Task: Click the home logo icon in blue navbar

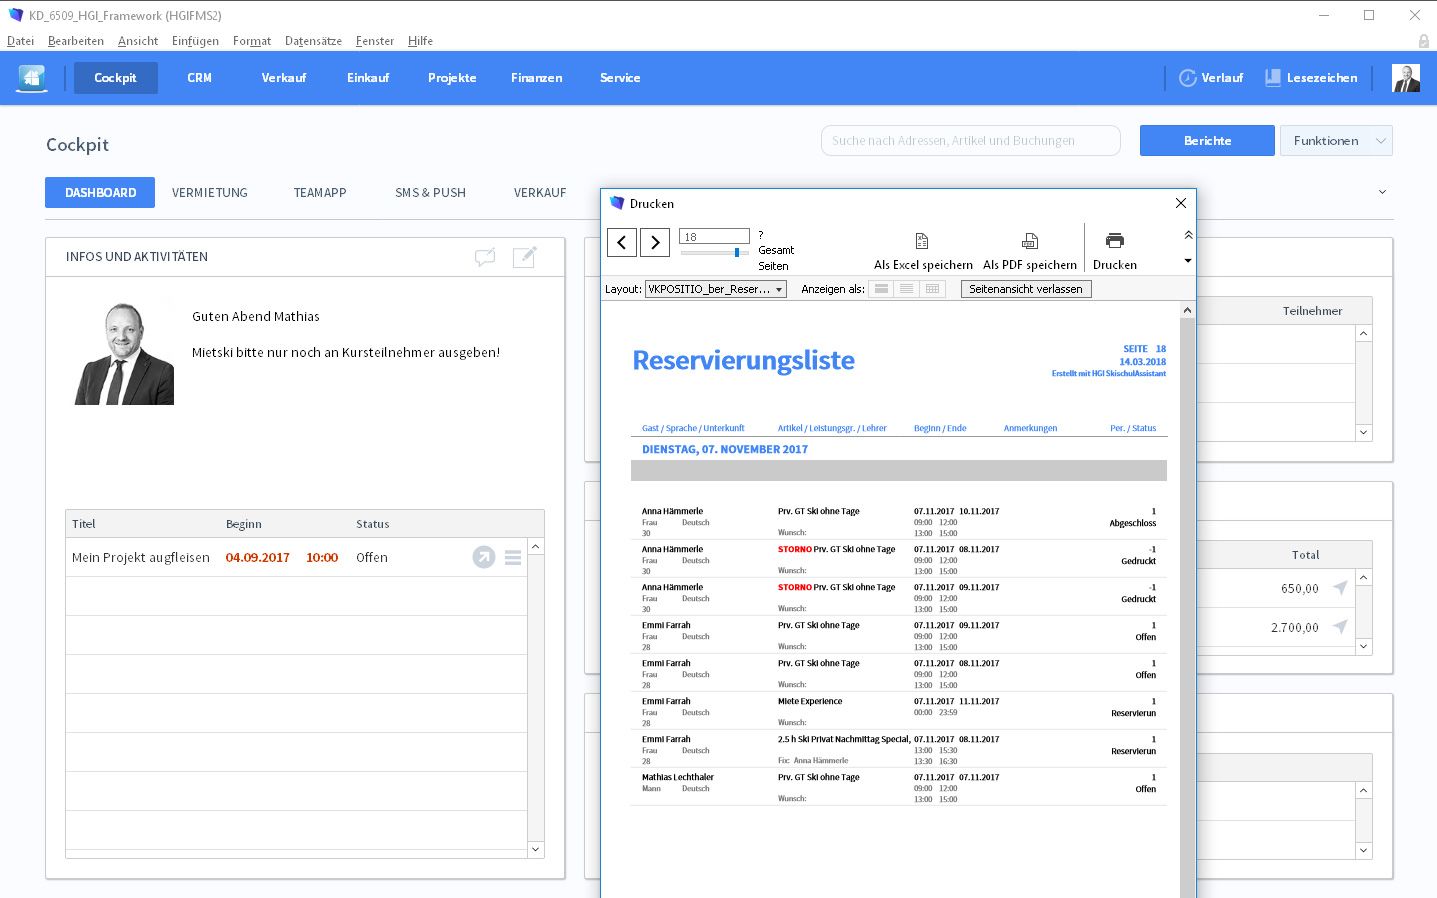Action: pos(32,78)
